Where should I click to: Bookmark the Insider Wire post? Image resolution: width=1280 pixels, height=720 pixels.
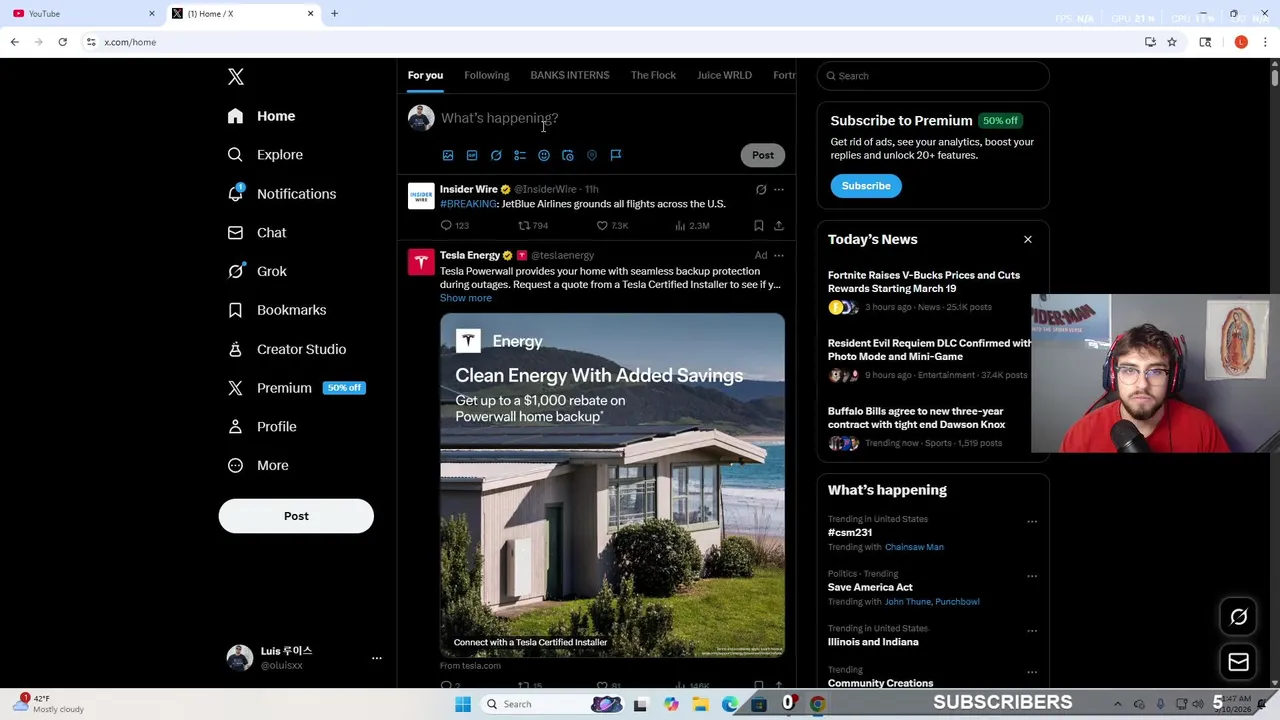coord(759,226)
